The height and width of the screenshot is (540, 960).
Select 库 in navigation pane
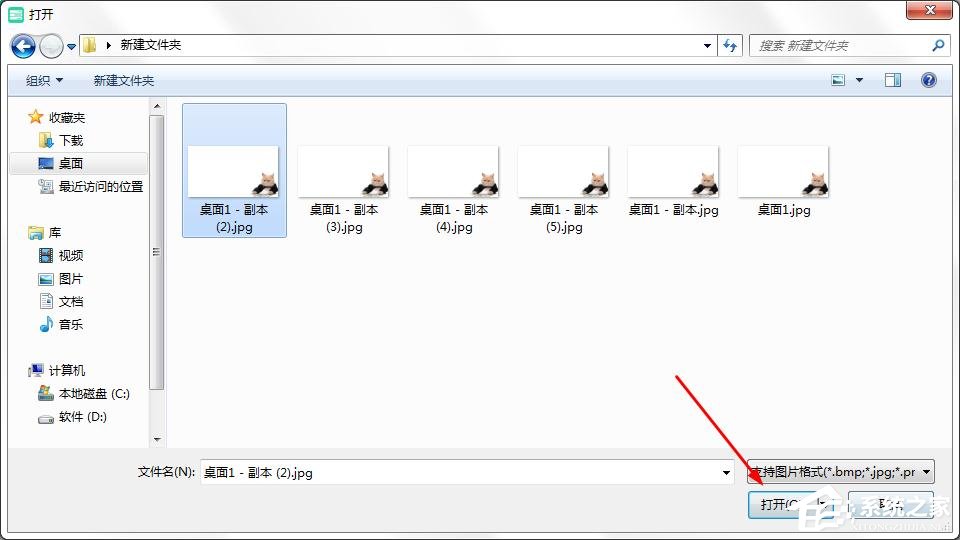55,233
